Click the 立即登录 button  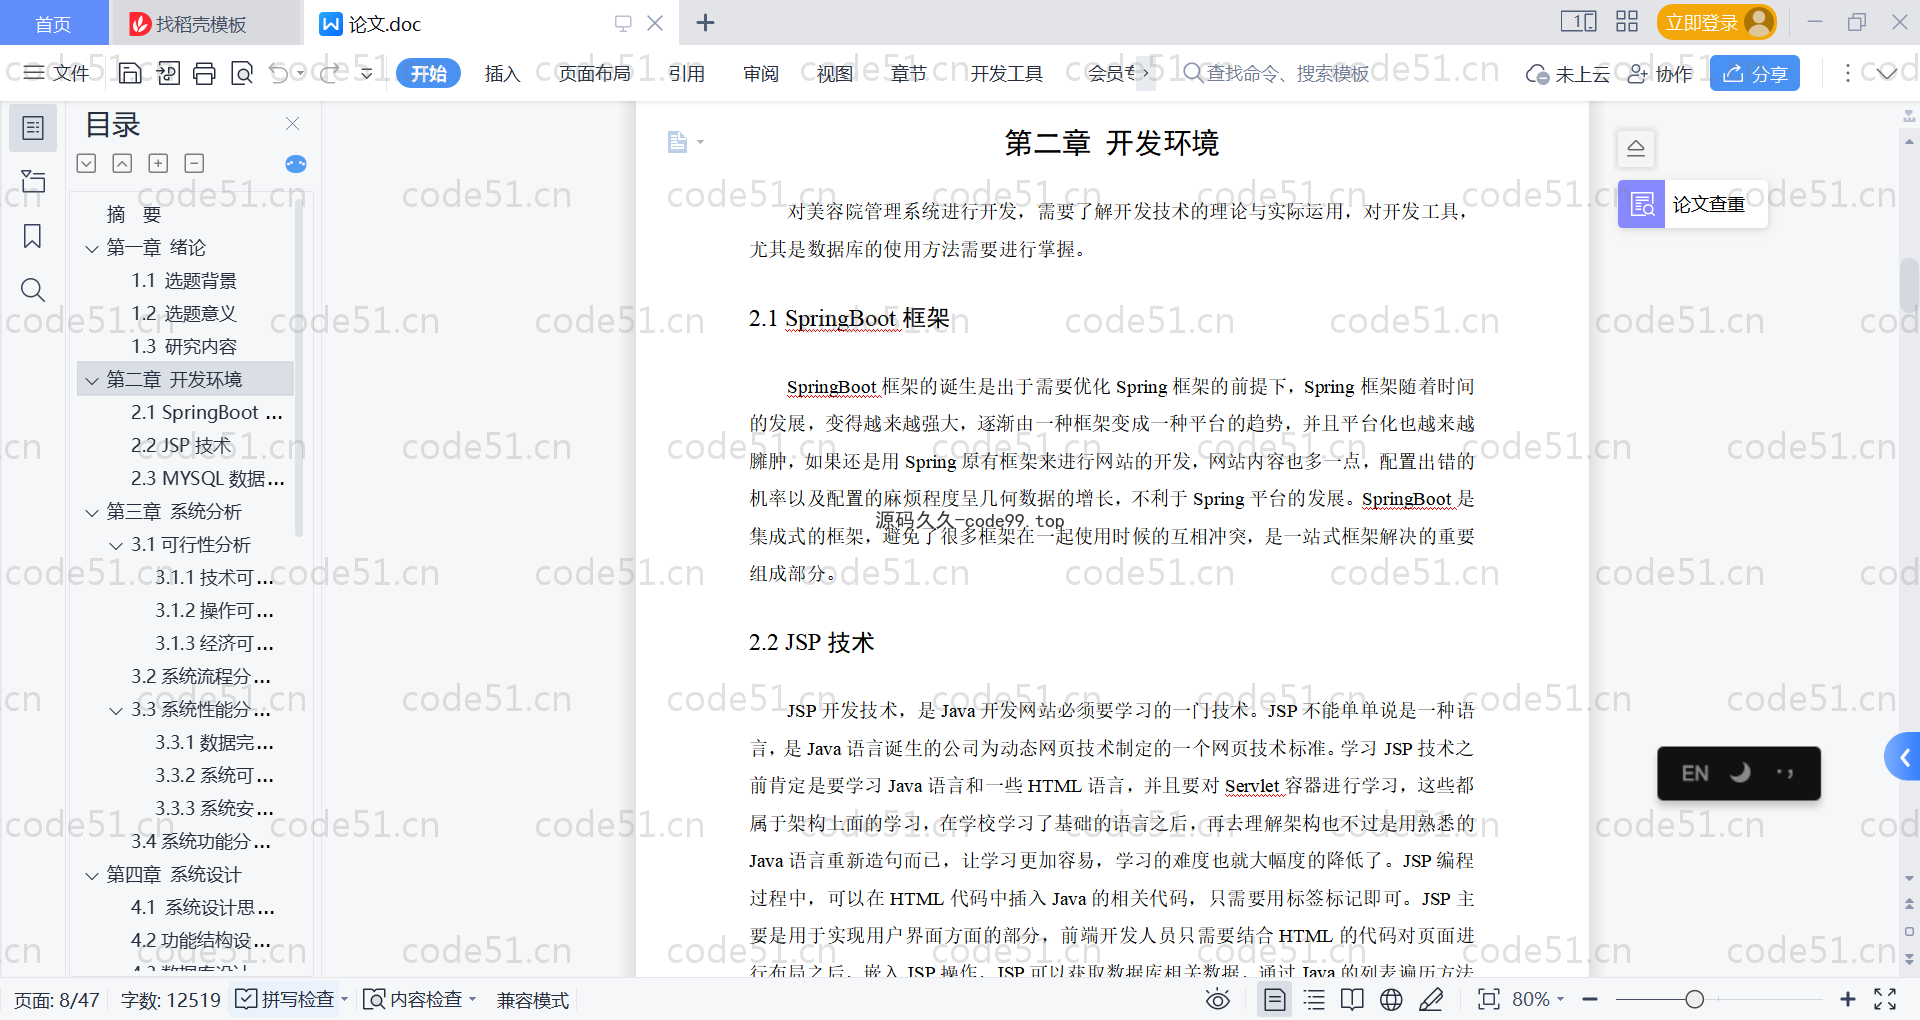click(1716, 22)
